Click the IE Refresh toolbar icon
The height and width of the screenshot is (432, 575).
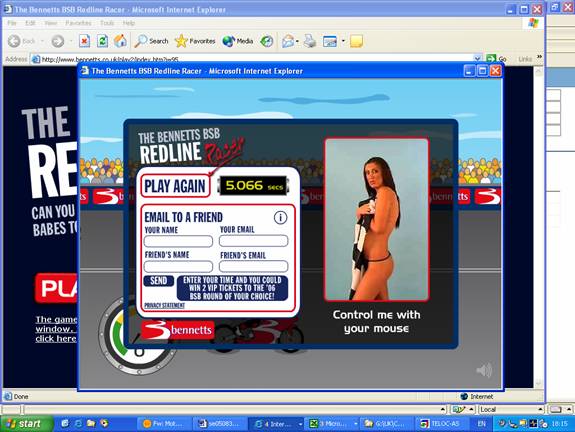click(x=102, y=41)
